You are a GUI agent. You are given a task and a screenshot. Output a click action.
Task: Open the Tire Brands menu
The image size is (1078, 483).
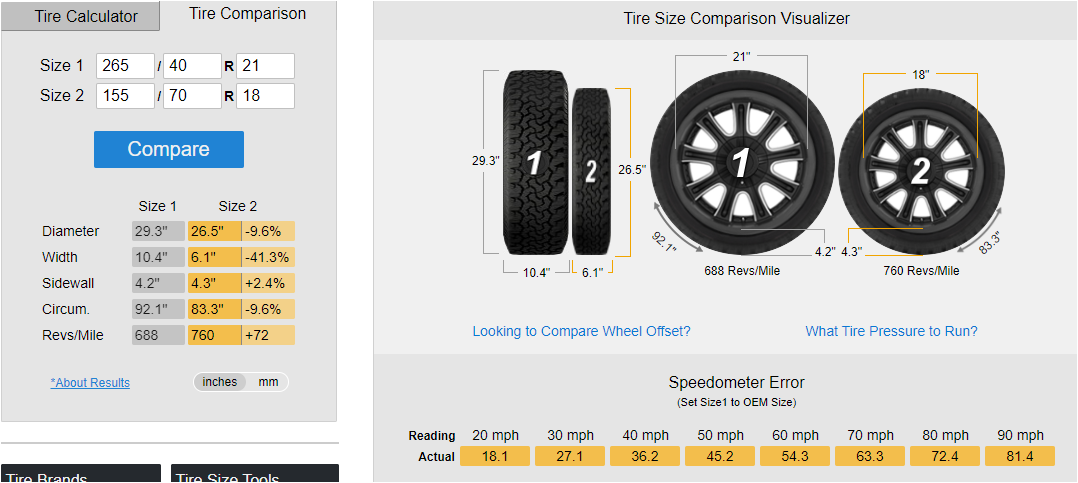[x=80, y=474]
